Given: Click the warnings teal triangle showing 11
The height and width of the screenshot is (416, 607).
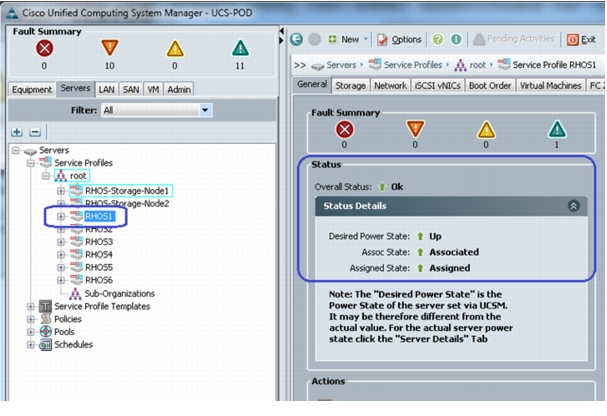Looking at the screenshot, I should point(240,48).
